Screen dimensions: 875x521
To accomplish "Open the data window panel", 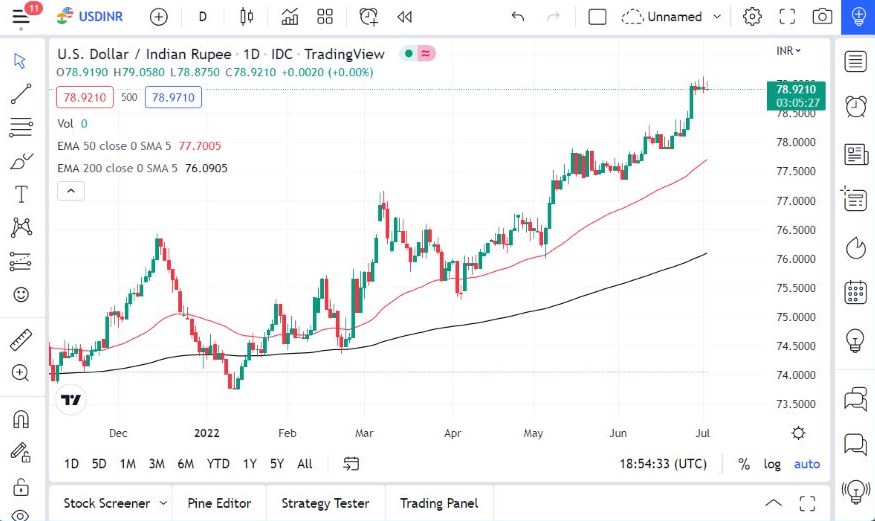I will pyautogui.click(x=855, y=199).
